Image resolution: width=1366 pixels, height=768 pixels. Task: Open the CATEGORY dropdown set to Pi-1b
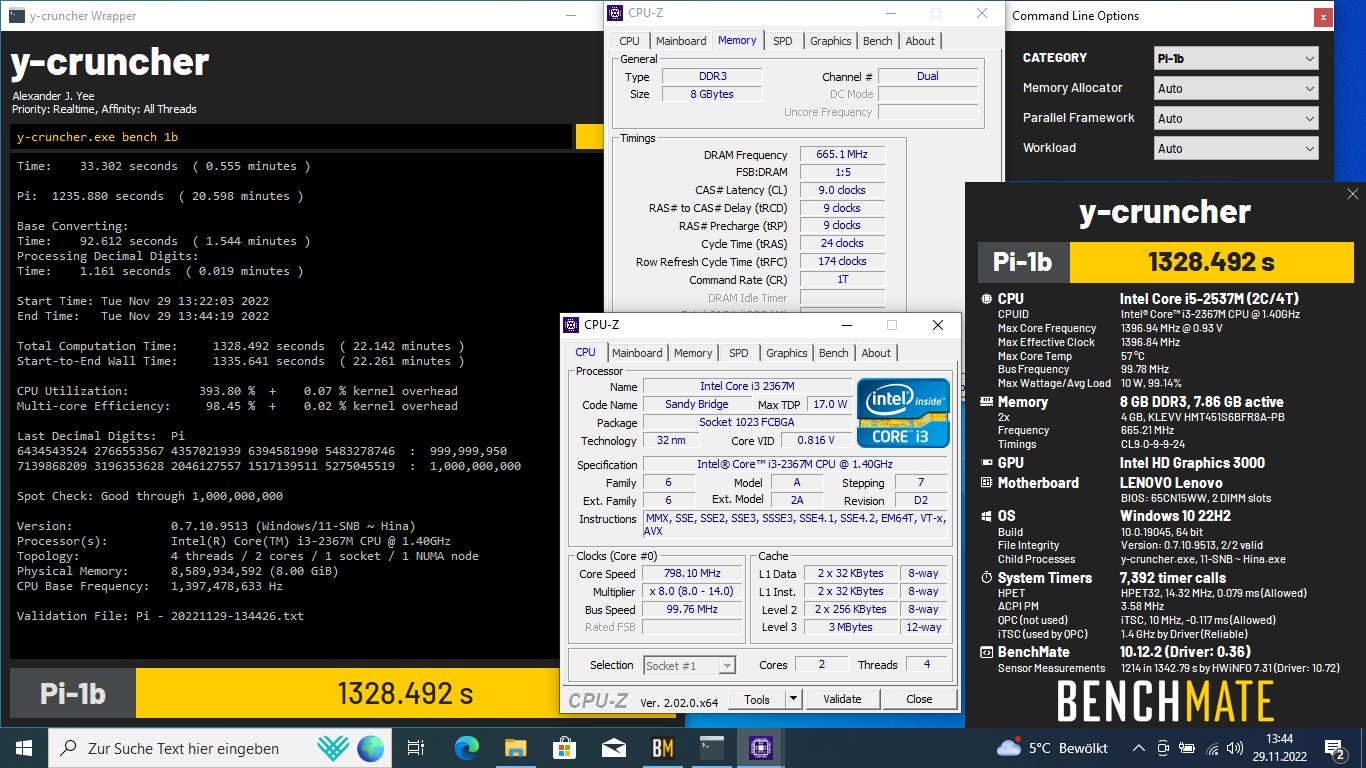click(1236, 58)
